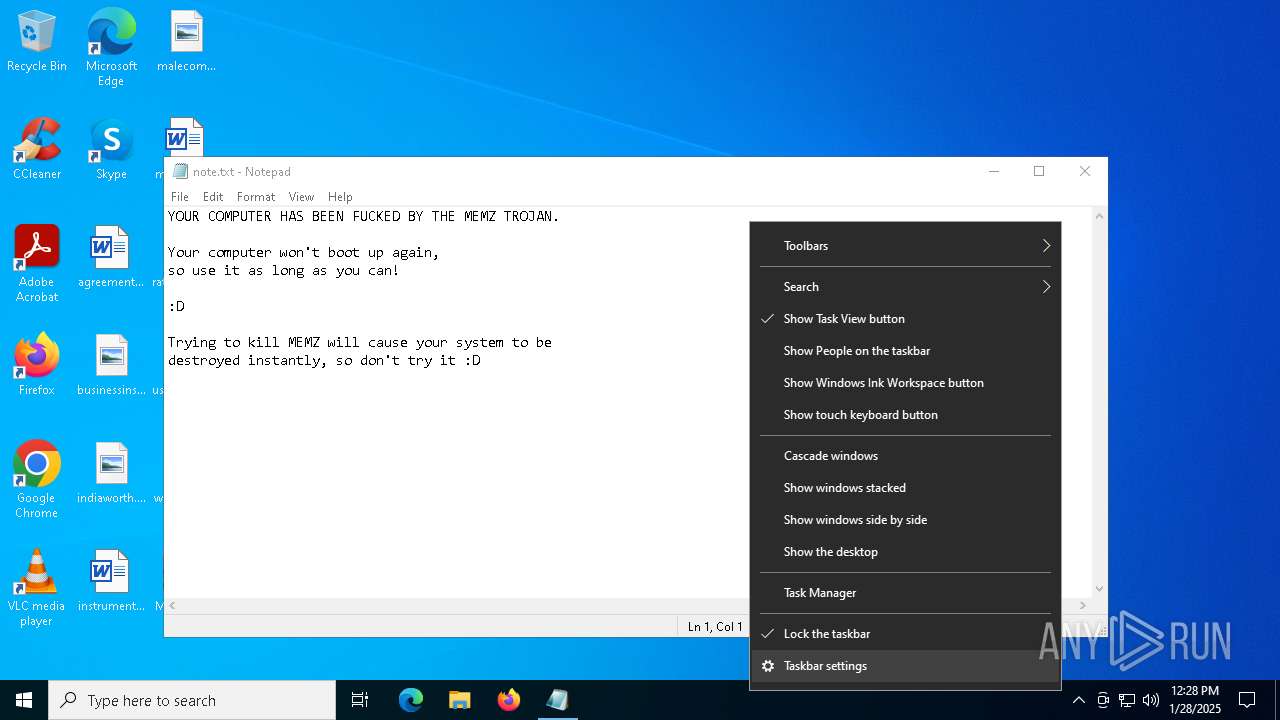Image resolution: width=1280 pixels, height=720 pixels.
Task: Launch Microsoft Edge from desktop shortcut
Action: [x=111, y=48]
